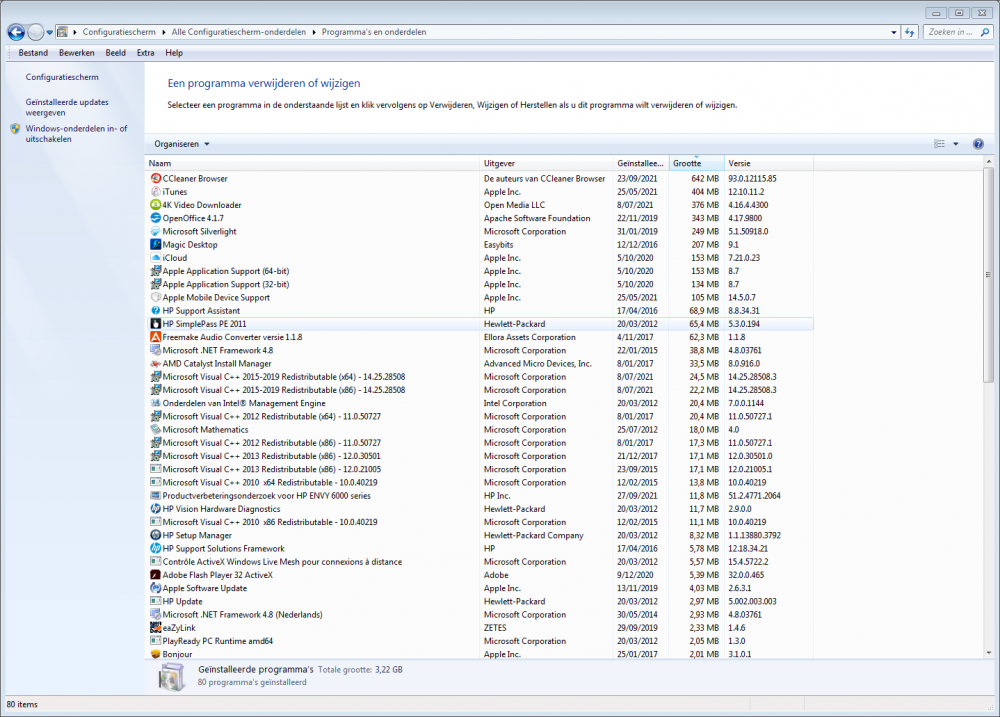This screenshot has height=717, width=1000.
Task: Expand the view options dropdown arrow
Action: 955,144
